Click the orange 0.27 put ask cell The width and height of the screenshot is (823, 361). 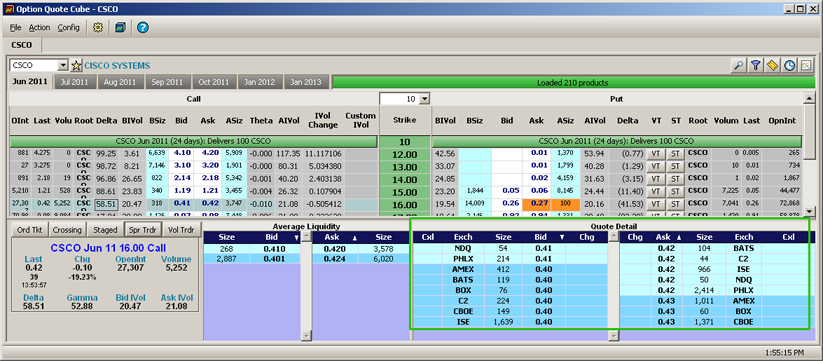pyautogui.click(x=536, y=205)
